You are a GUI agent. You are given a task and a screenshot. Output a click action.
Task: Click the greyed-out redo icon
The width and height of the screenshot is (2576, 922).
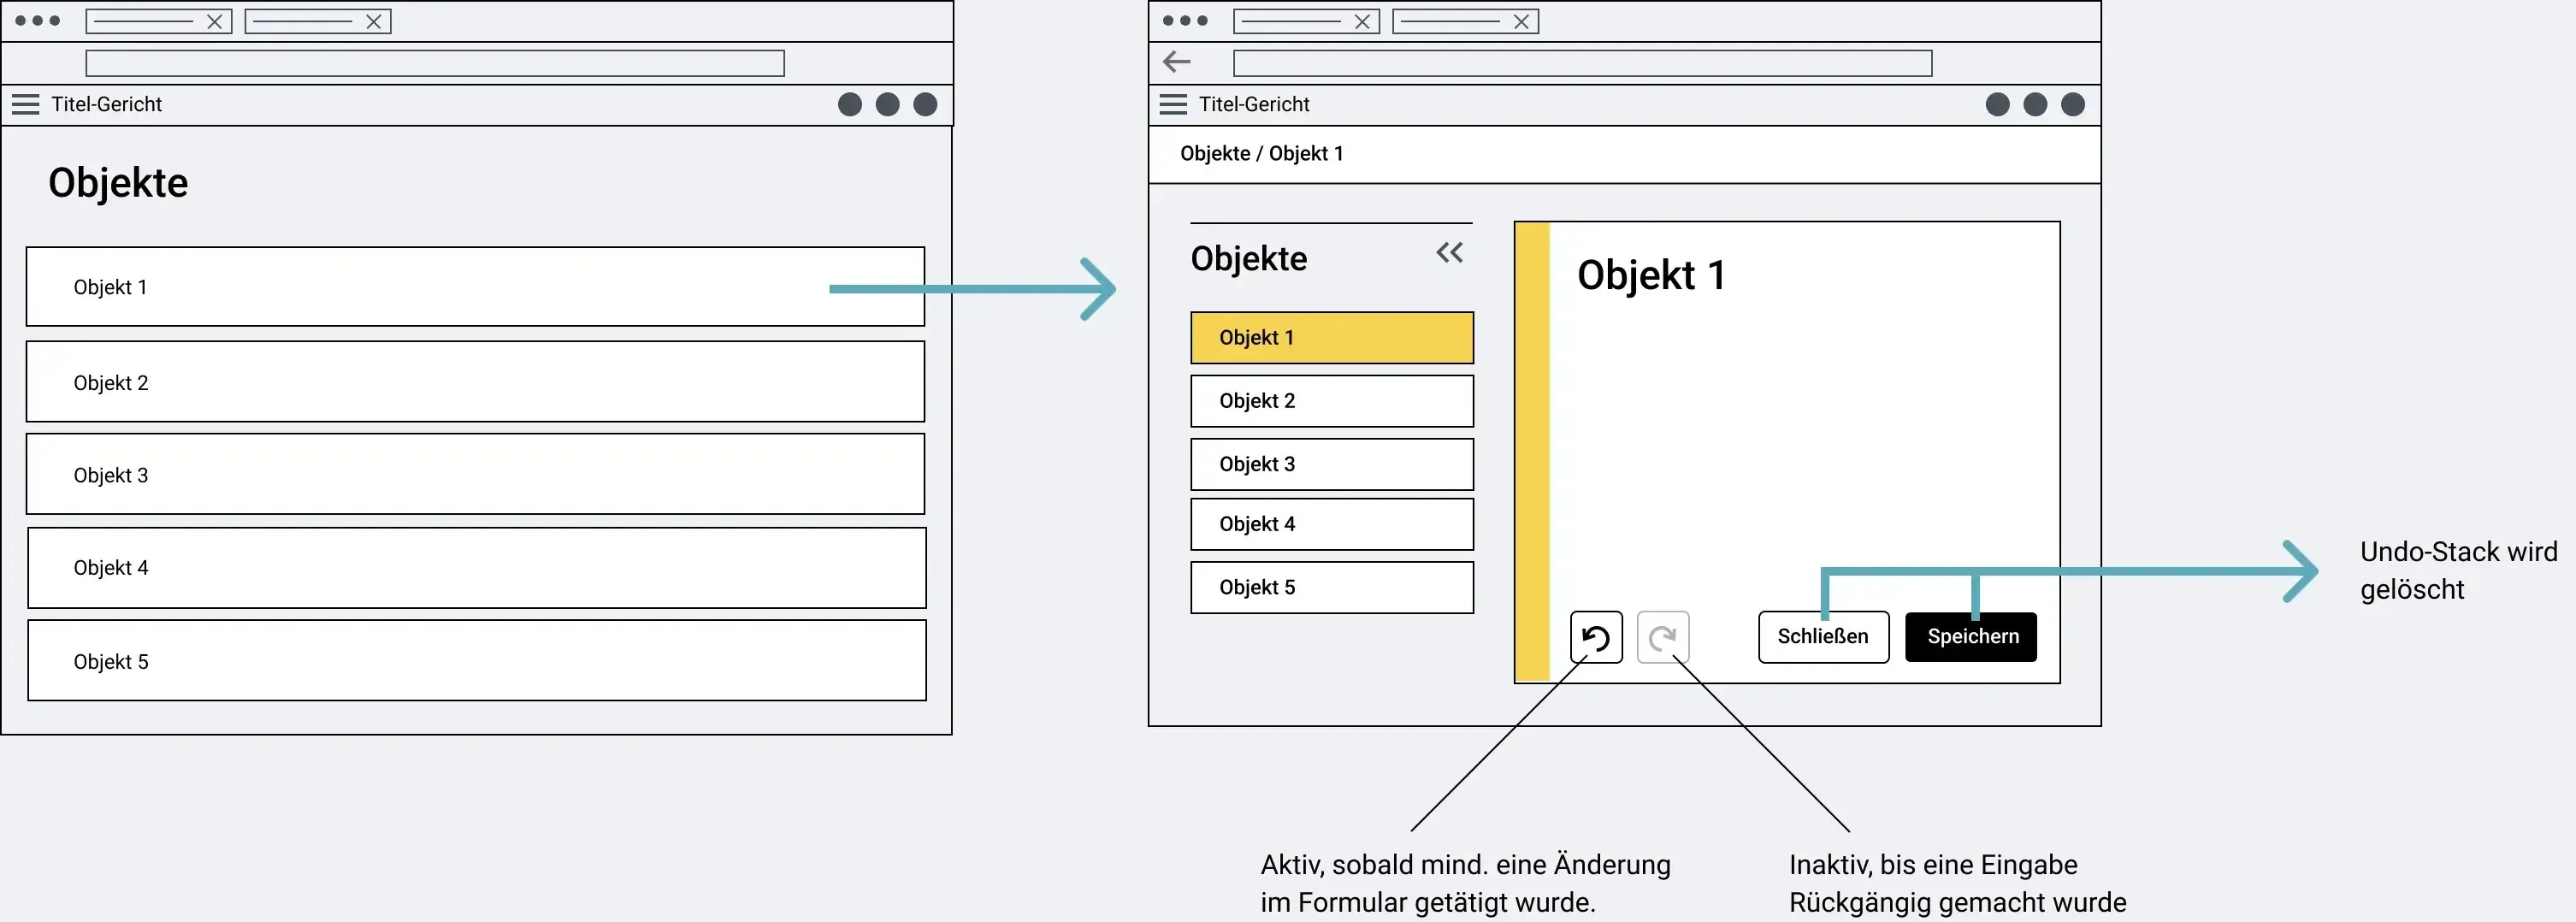pos(1662,637)
